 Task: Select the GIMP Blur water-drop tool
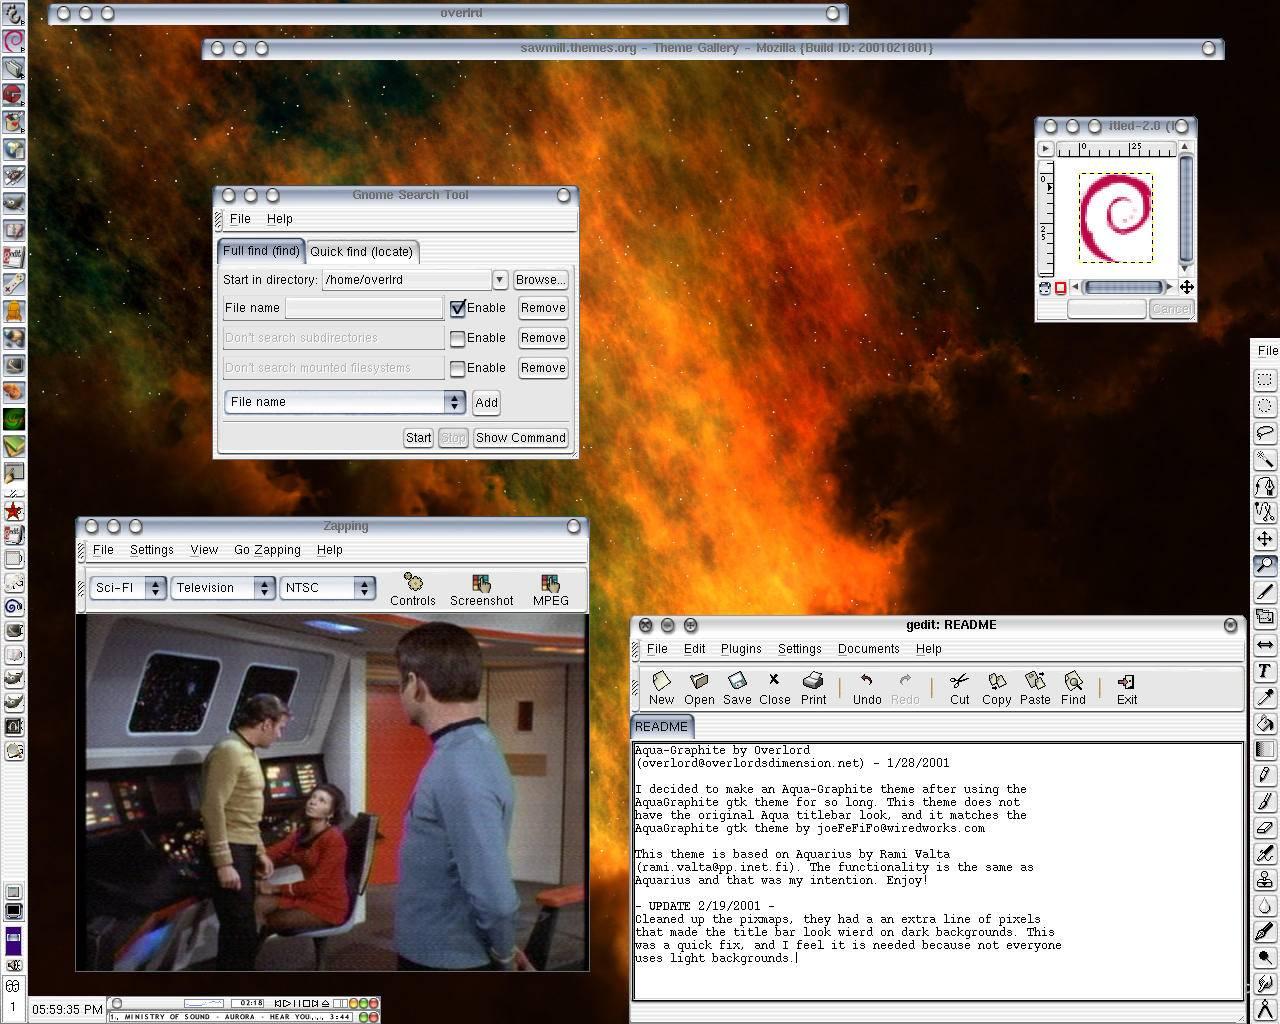[x=1265, y=906]
